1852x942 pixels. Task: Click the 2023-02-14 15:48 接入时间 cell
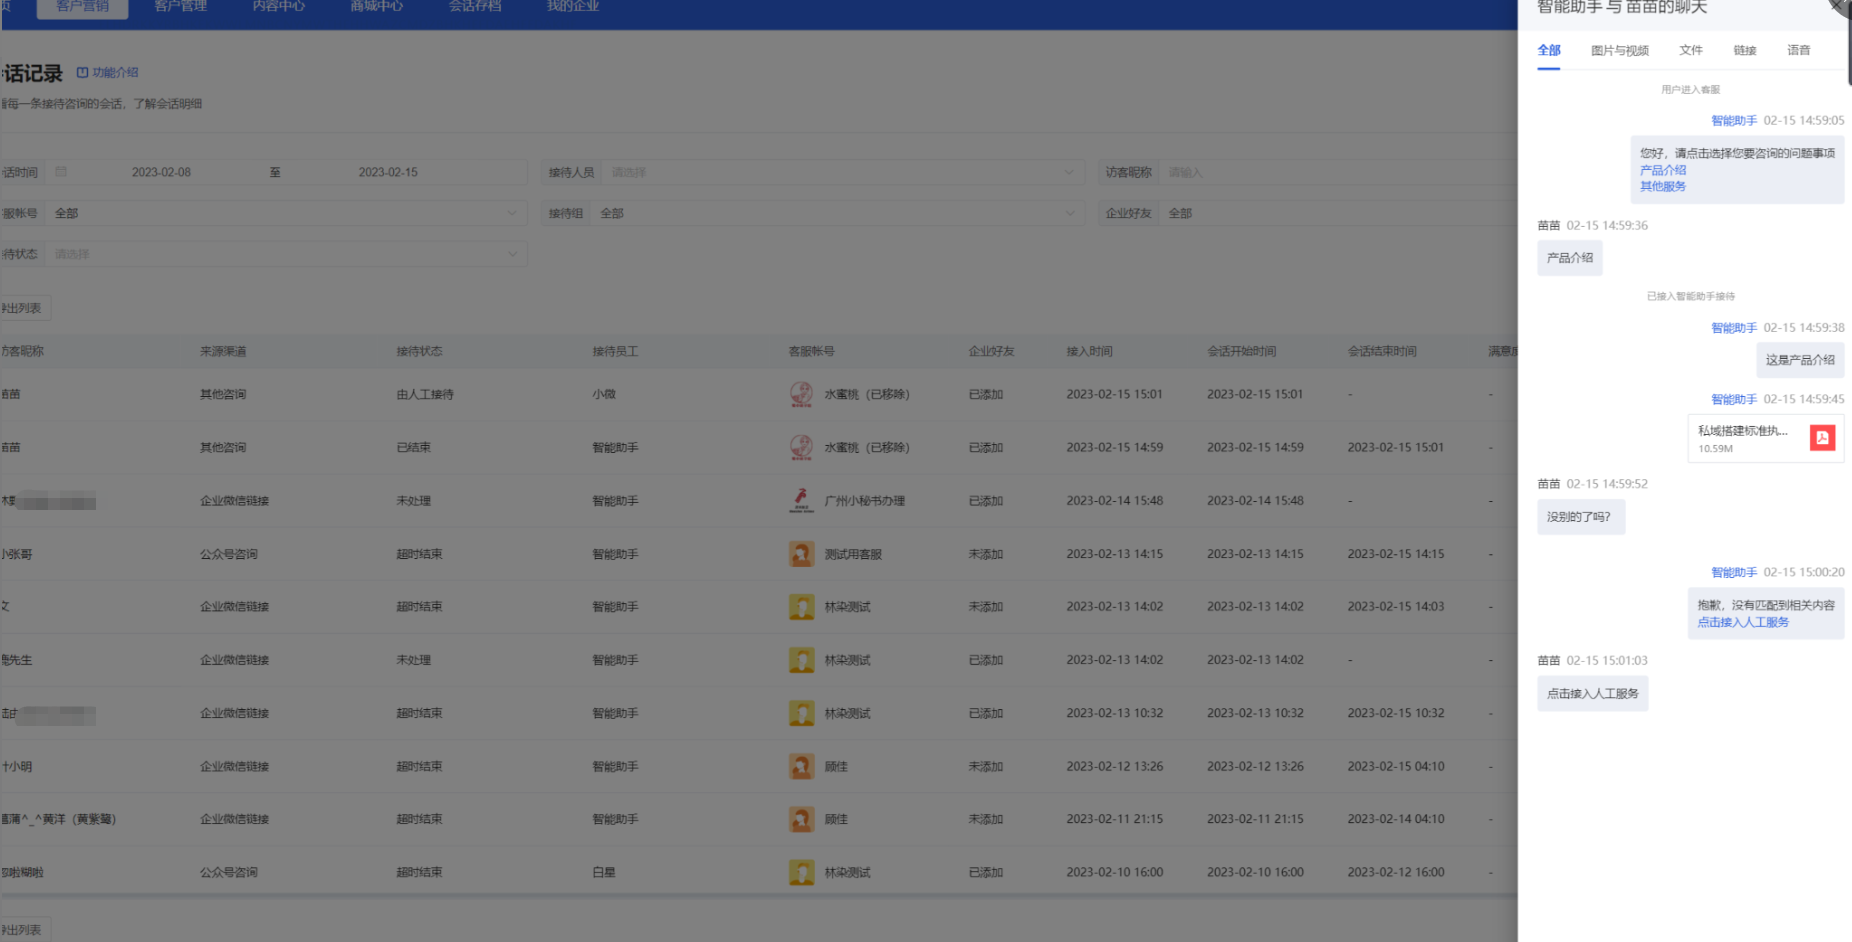coord(1114,501)
